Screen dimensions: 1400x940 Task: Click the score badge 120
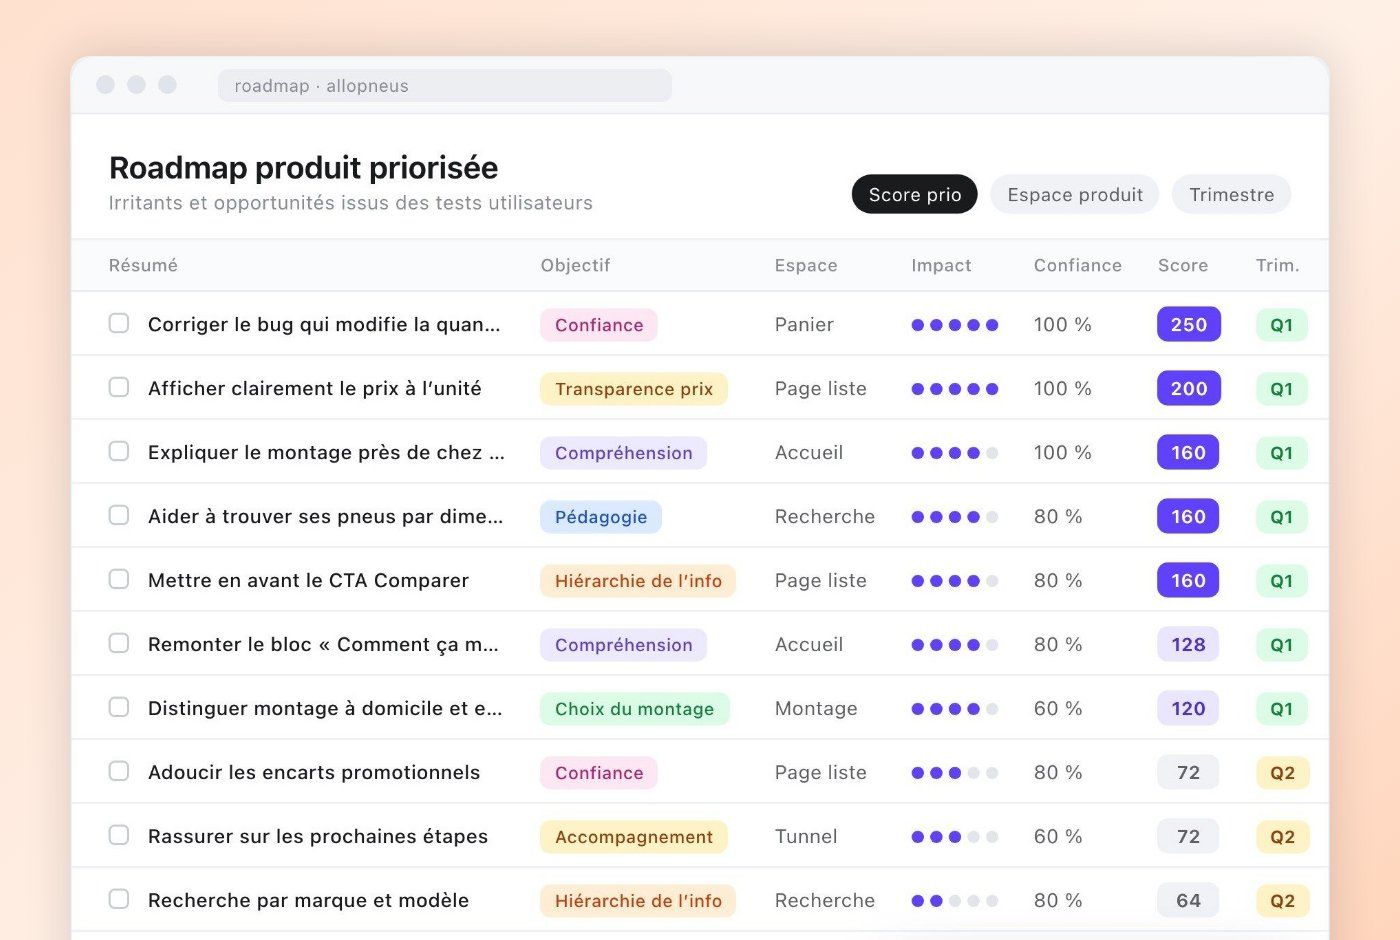1188,708
